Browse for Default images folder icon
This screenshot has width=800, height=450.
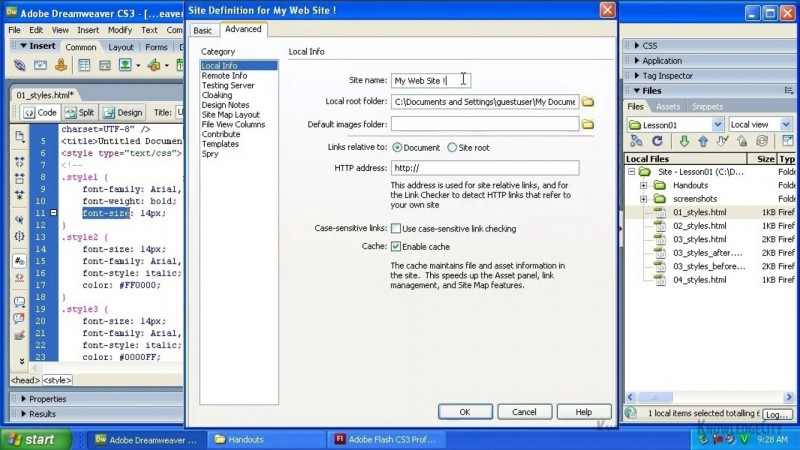click(x=588, y=124)
